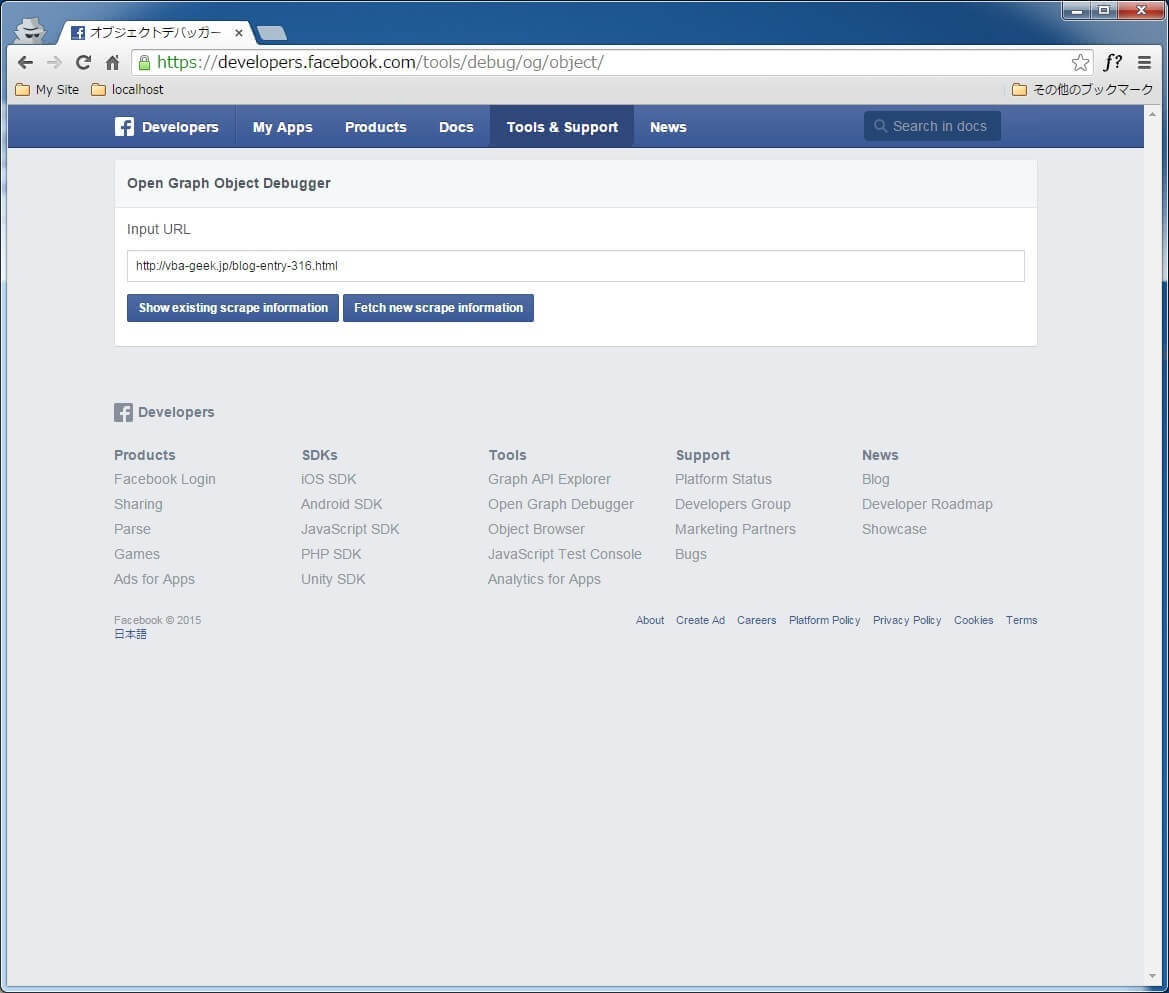
Task: Switch language via 日本語 link
Action: [x=130, y=634]
